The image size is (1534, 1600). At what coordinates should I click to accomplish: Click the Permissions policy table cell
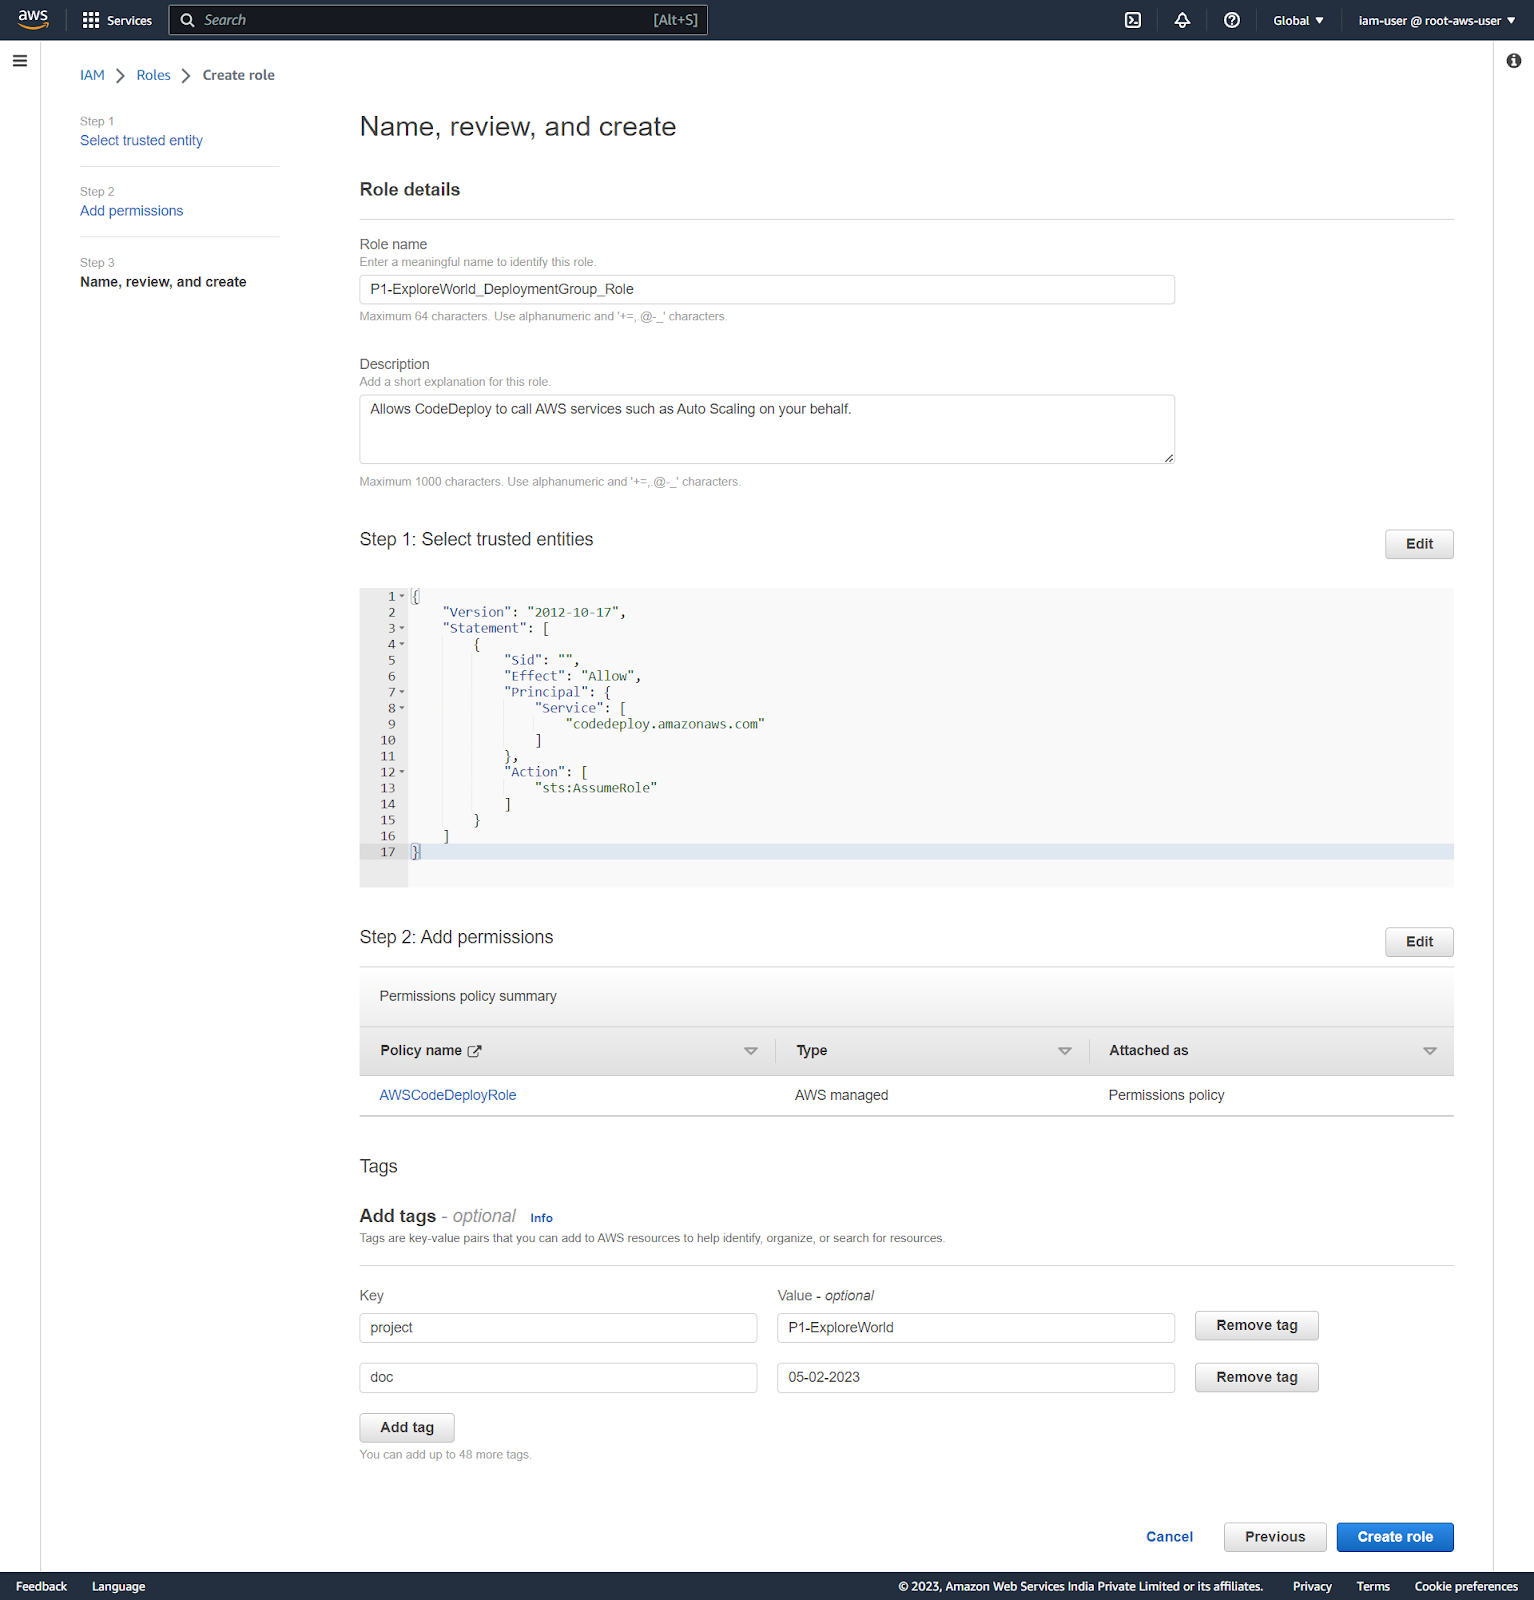click(x=1166, y=1095)
